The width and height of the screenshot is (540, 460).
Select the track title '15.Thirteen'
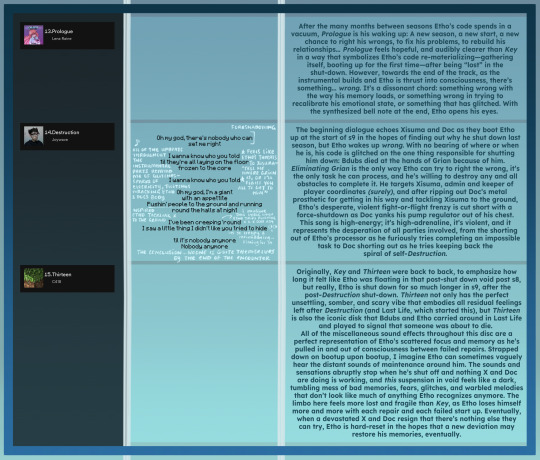coord(58,274)
